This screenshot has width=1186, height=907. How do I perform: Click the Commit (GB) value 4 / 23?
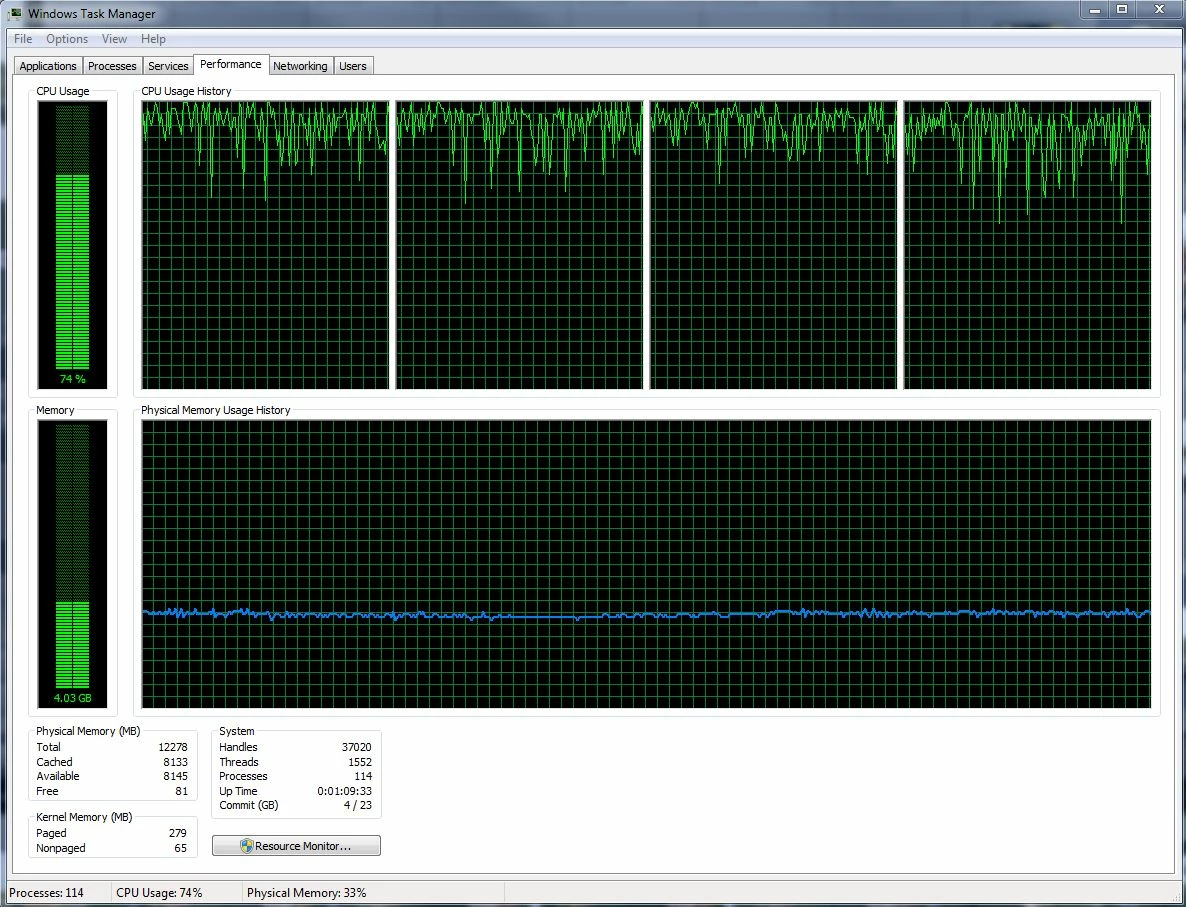pyautogui.click(x=358, y=805)
